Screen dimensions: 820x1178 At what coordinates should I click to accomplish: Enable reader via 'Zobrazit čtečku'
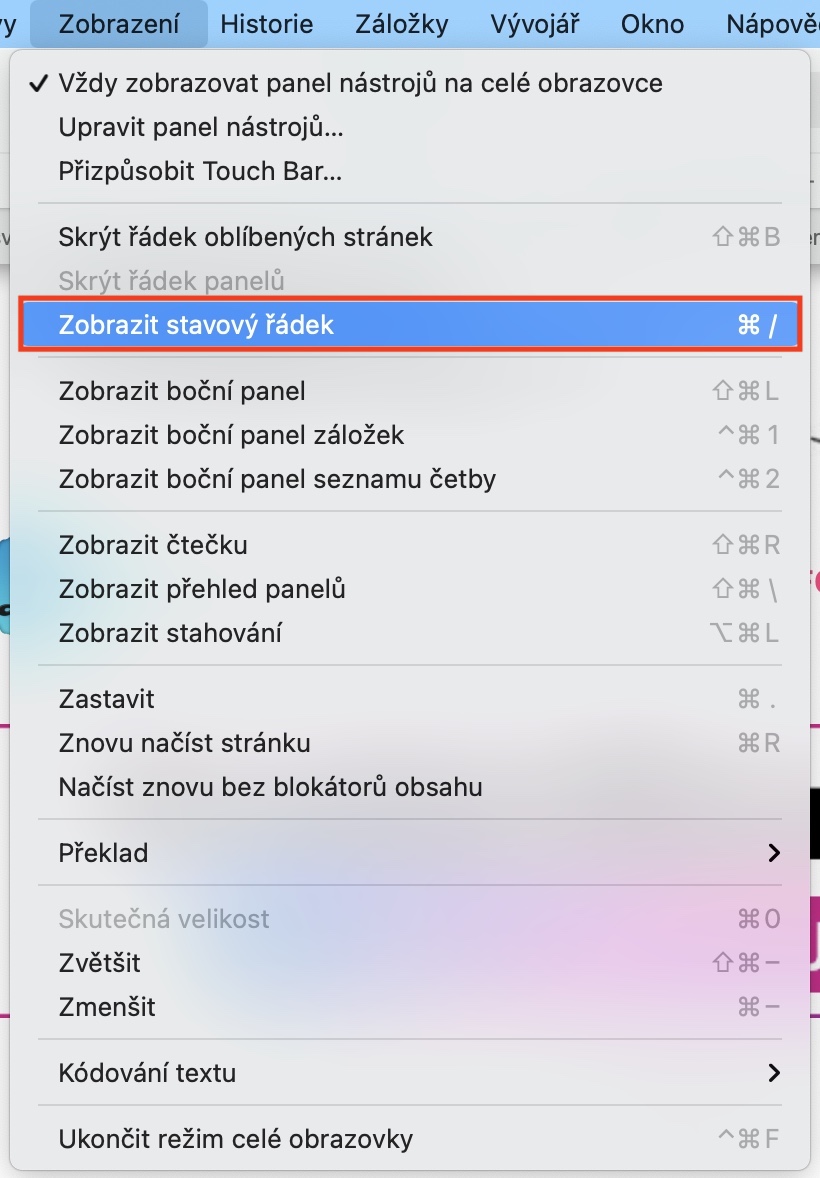click(153, 545)
